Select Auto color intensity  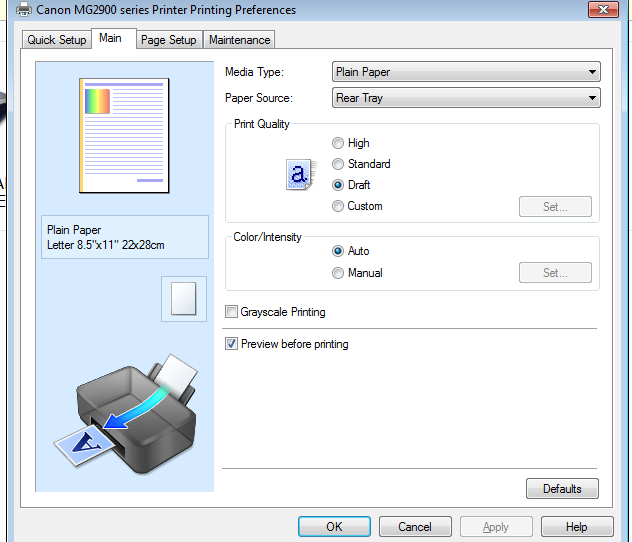click(x=338, y=251)
